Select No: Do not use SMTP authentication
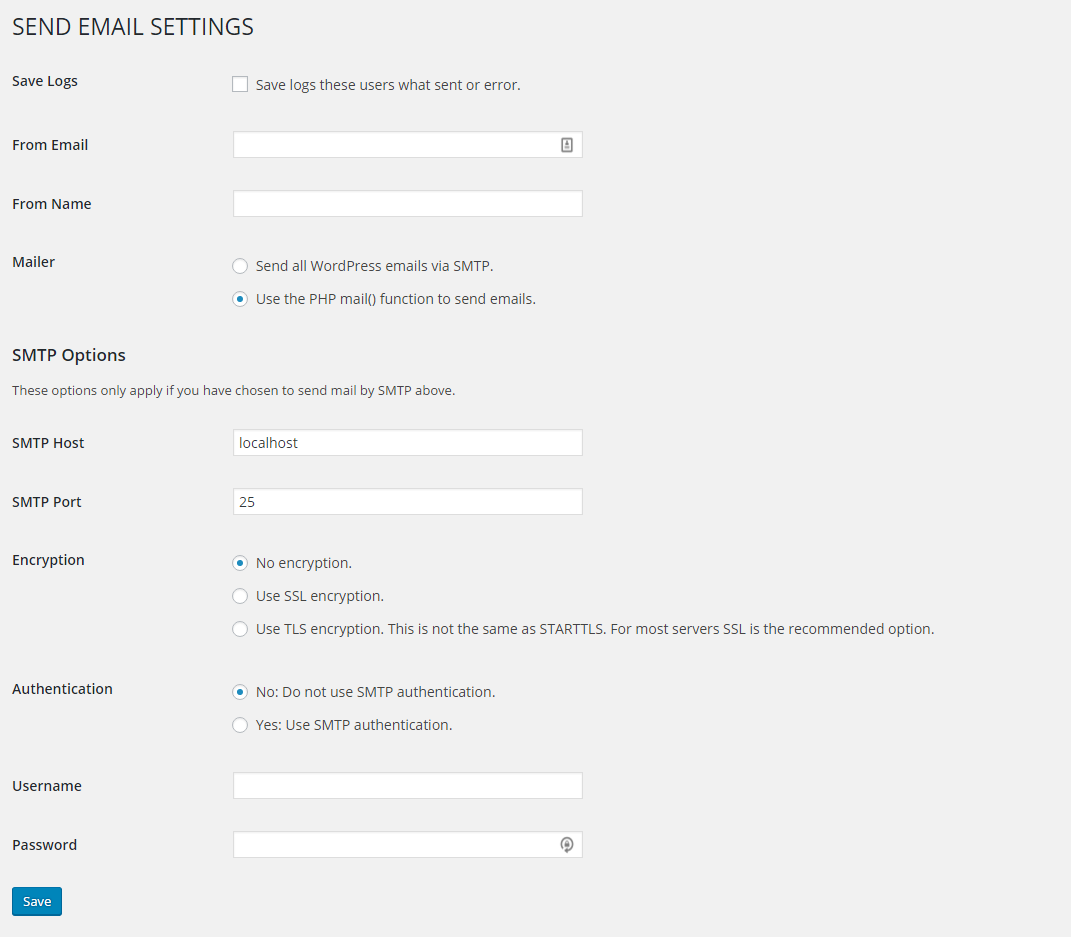The image size is (1071, 937). coord(240,692)
